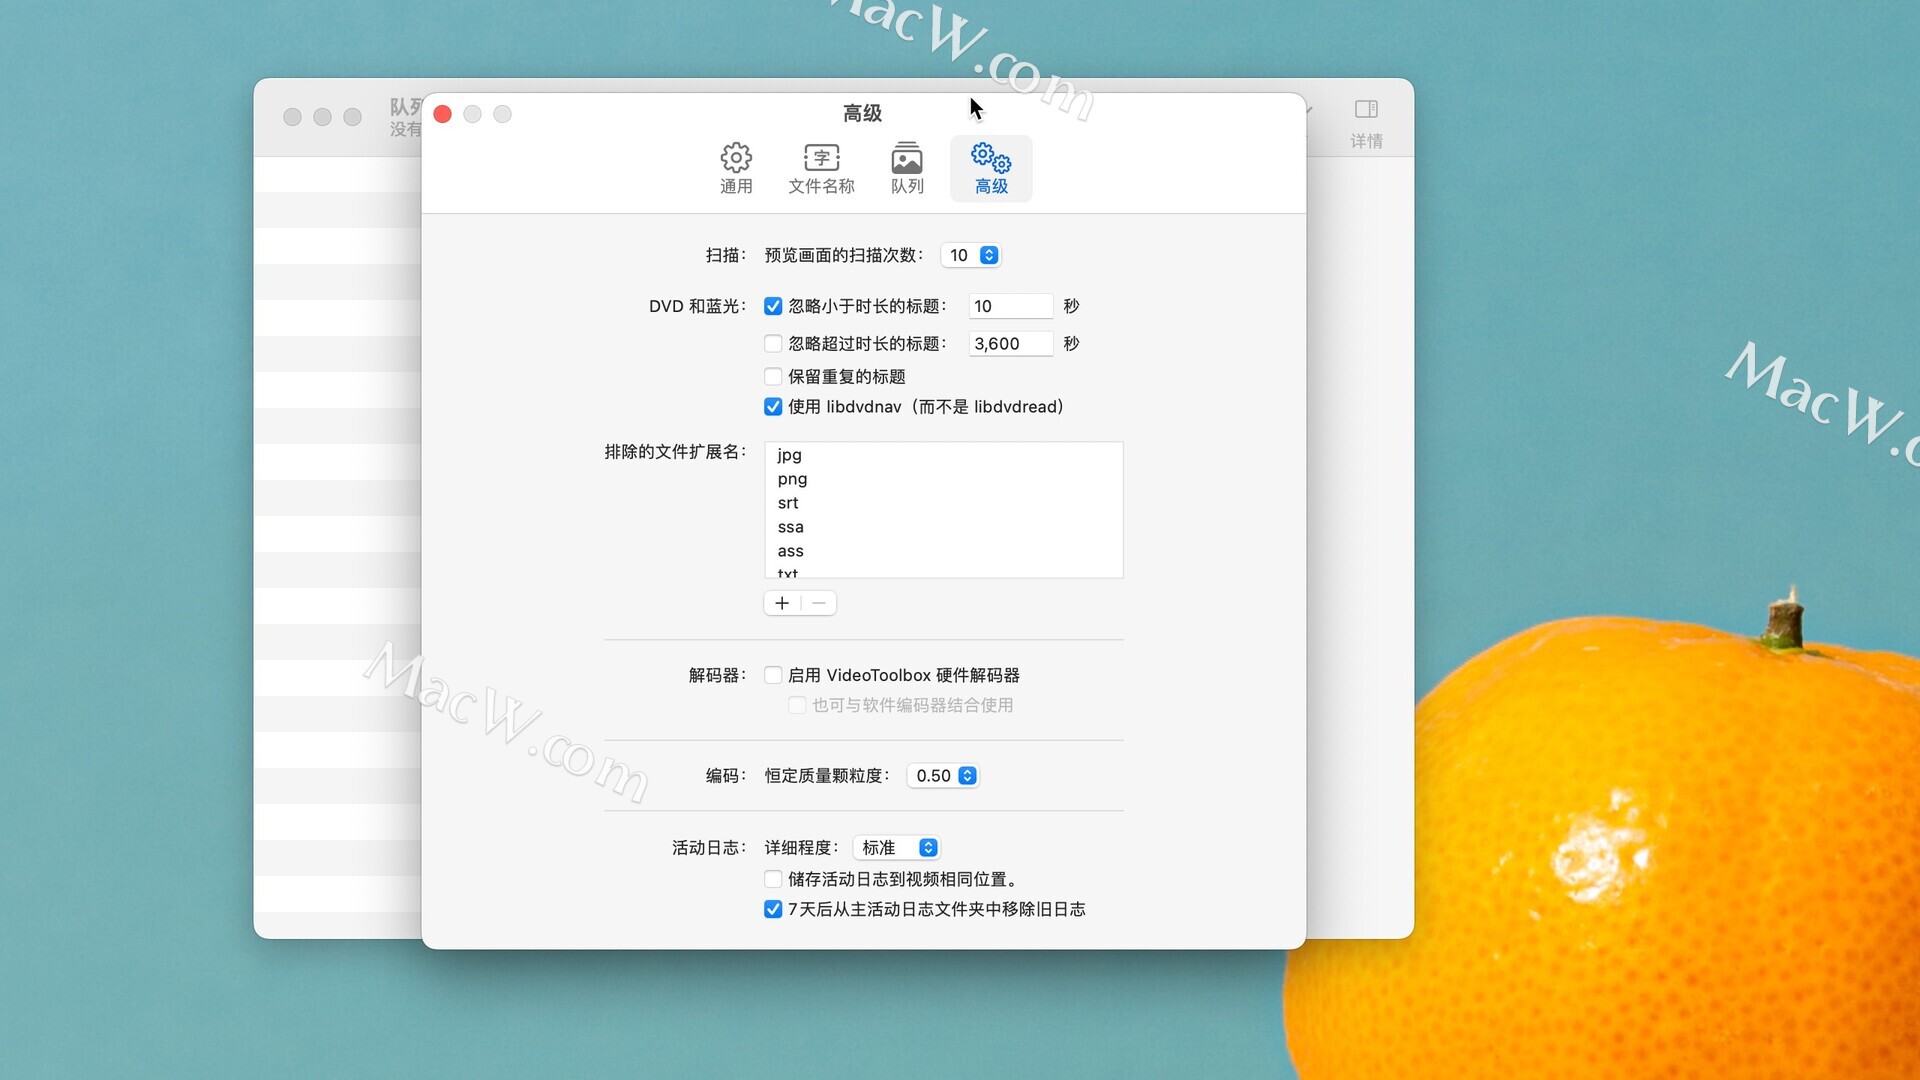This screenshot has height=1080, width=1920.
Task: Click the maximum duration field showing 3,600
Action: [1010, 343]
